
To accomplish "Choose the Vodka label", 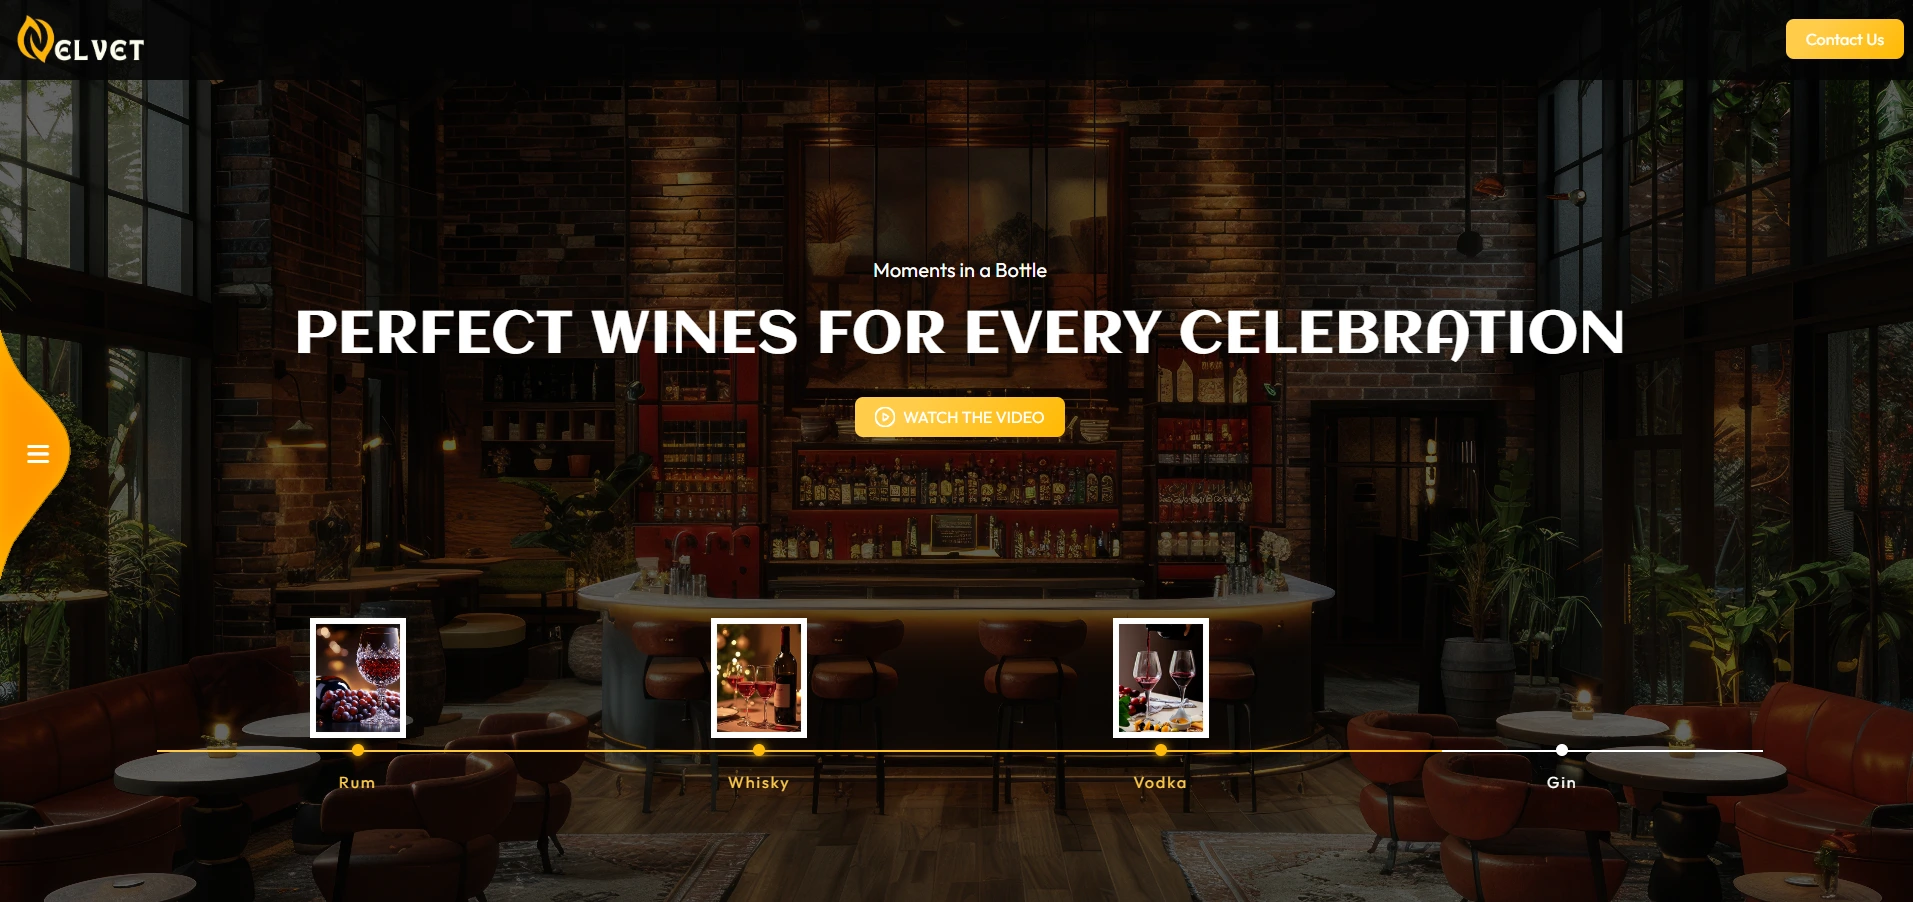I will [x=1160, y=782].
